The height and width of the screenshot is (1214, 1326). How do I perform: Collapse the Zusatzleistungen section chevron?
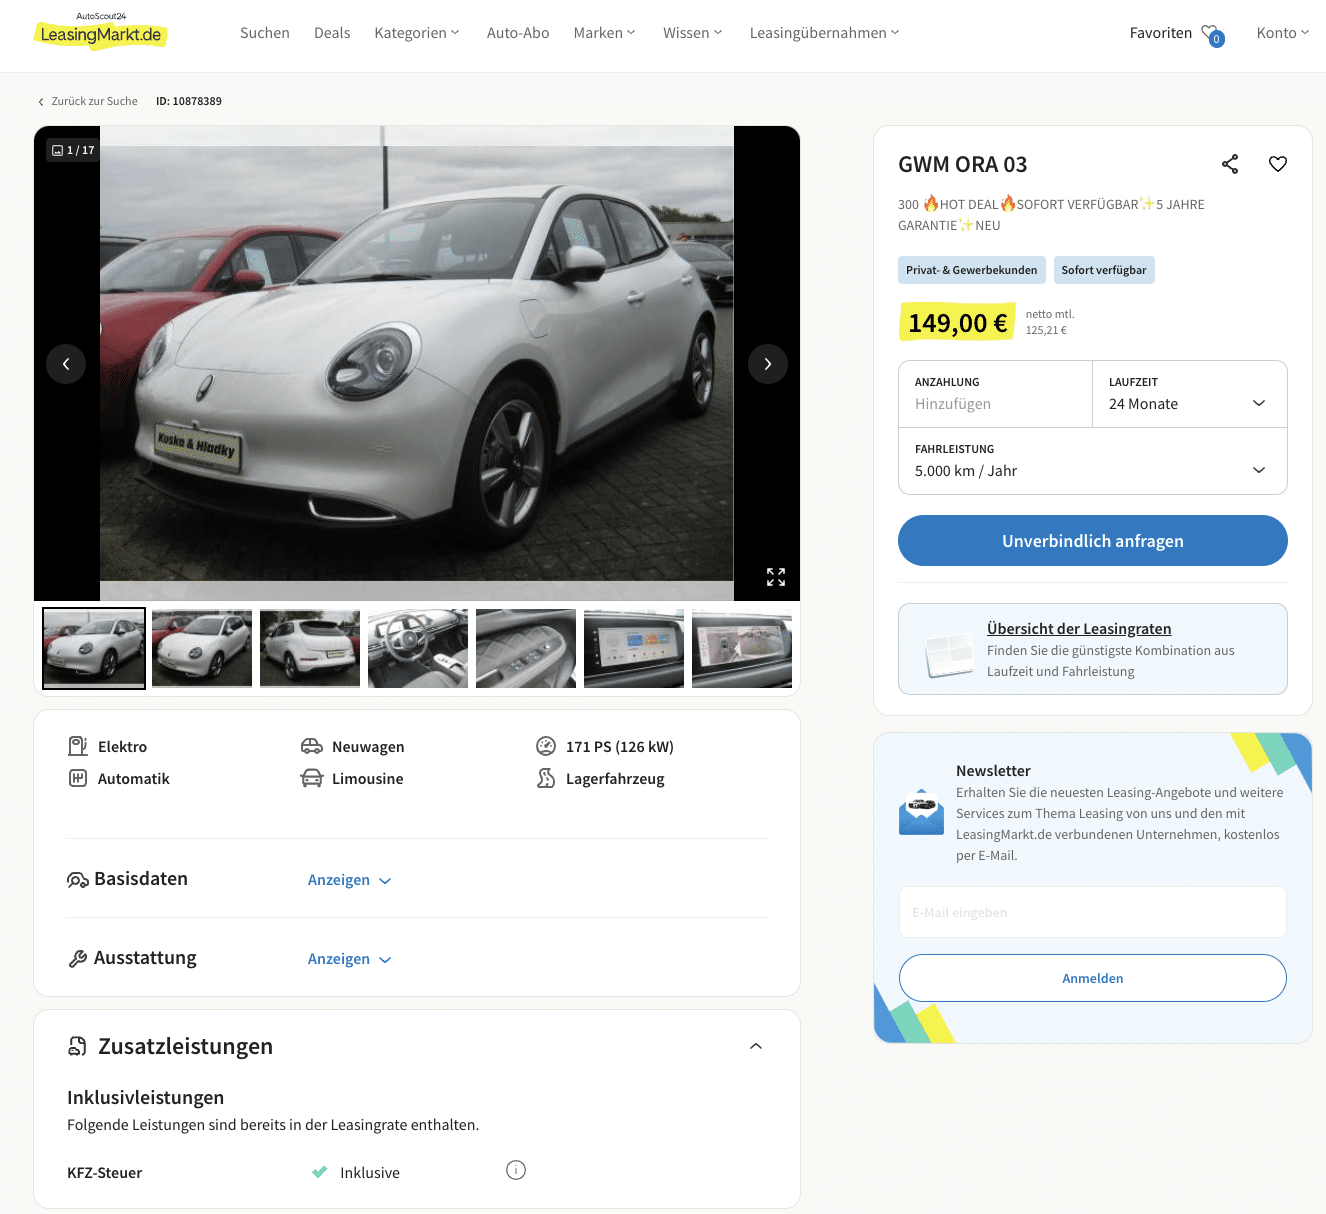[x=756, y=1046]
